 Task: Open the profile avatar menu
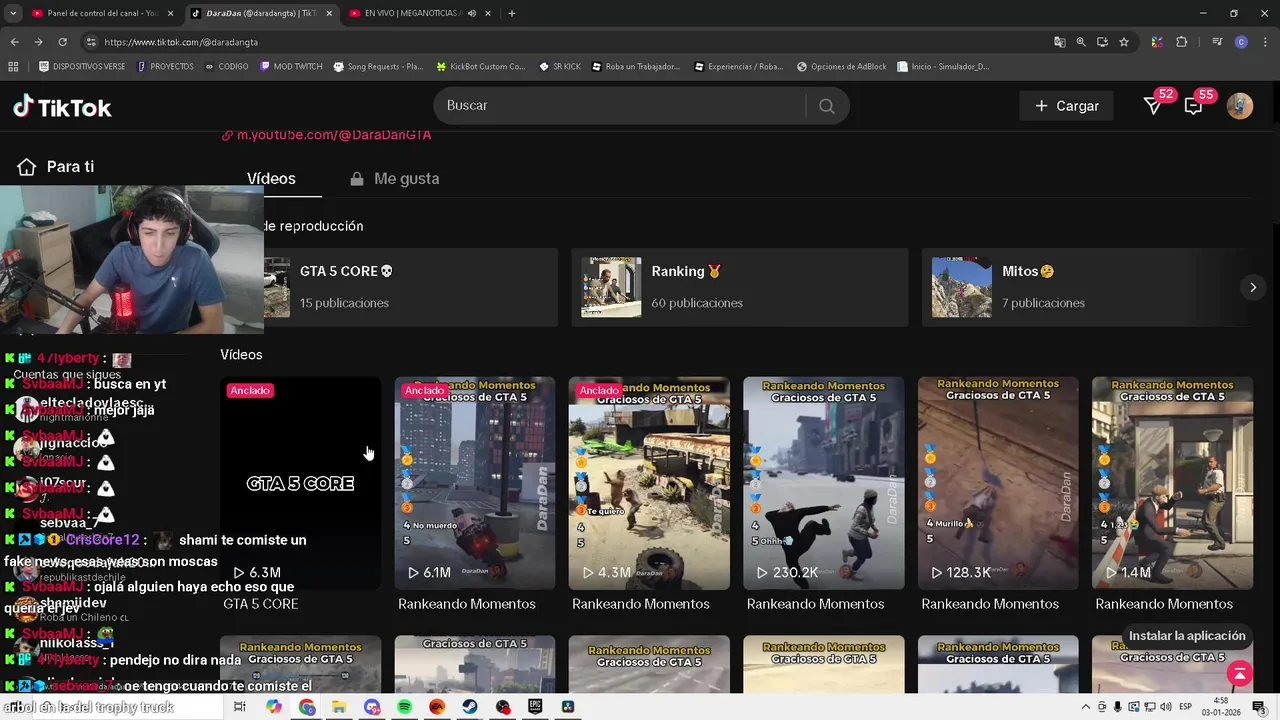tap(1239, 106)
